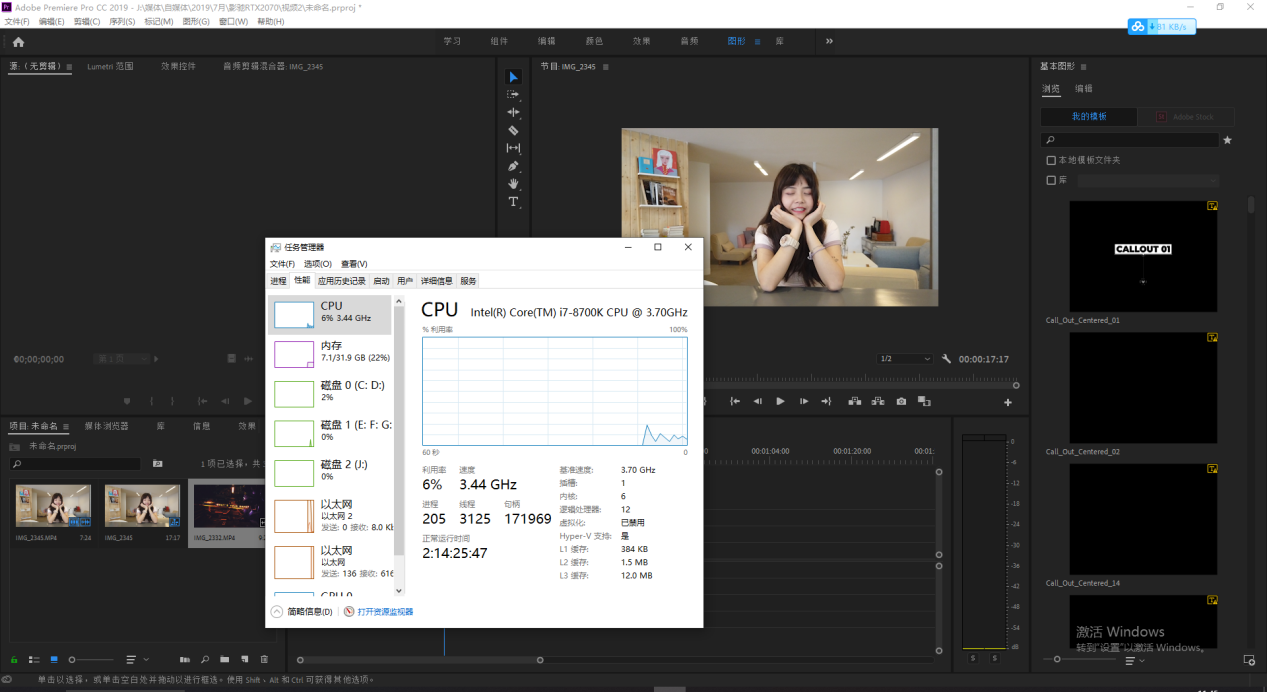Open the 详细信息 tab in Task Manager
Screen dimensions: 1267x692
[x=436, y=281]
